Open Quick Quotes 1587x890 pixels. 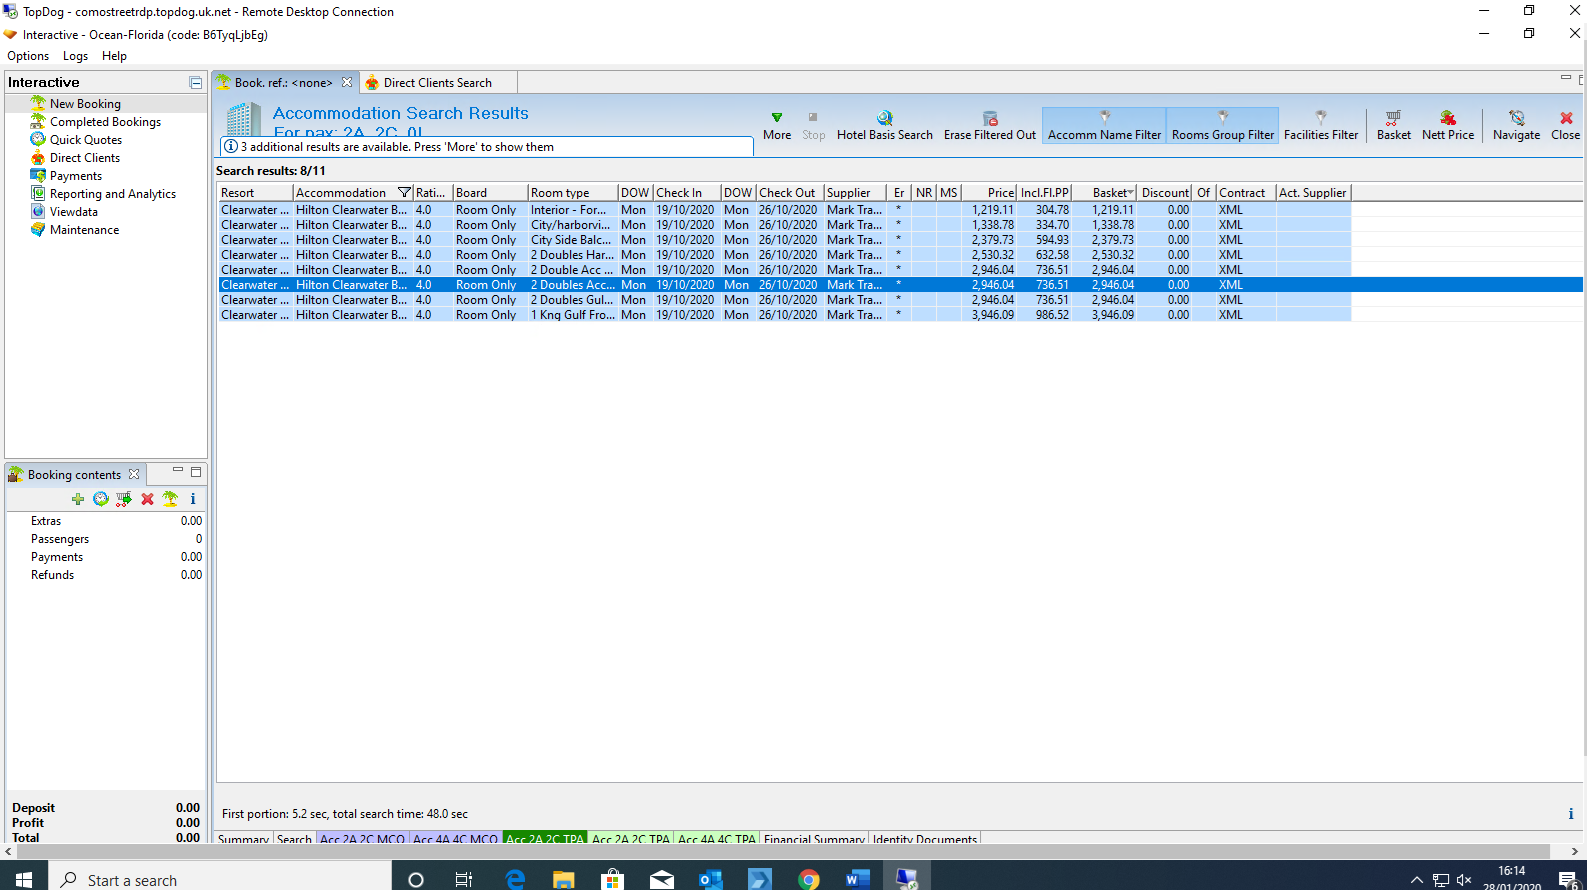tap(86, 140)
